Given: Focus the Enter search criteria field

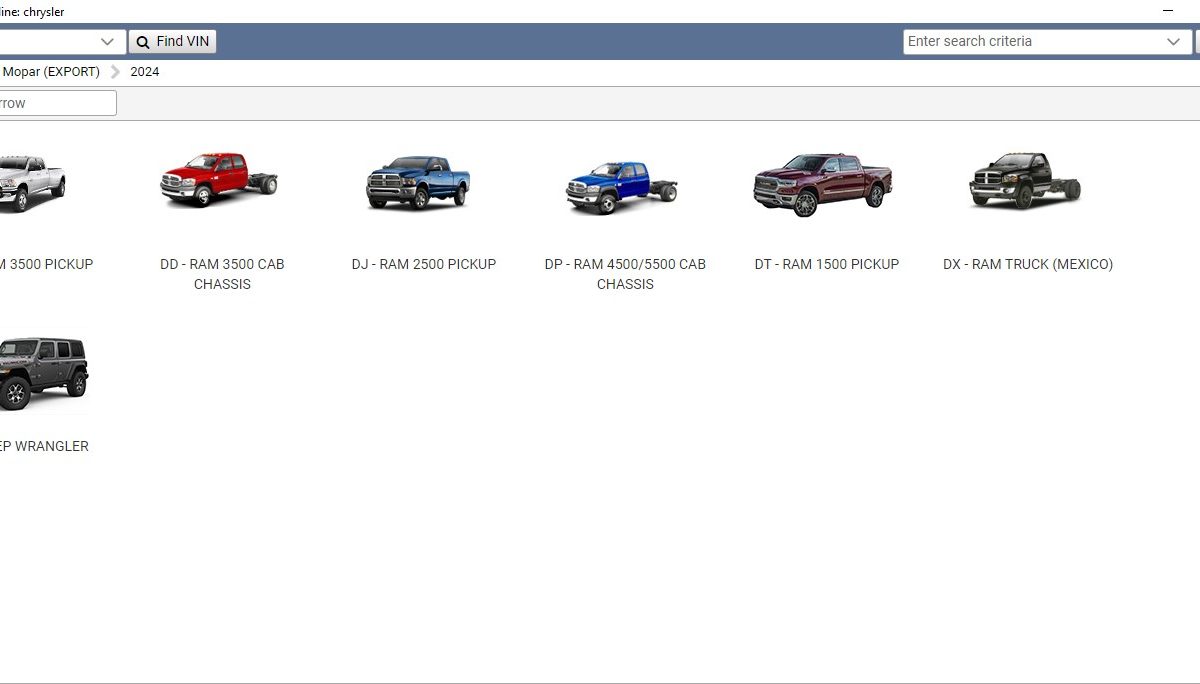Looking at the screenshot, I should [1030, 41].
